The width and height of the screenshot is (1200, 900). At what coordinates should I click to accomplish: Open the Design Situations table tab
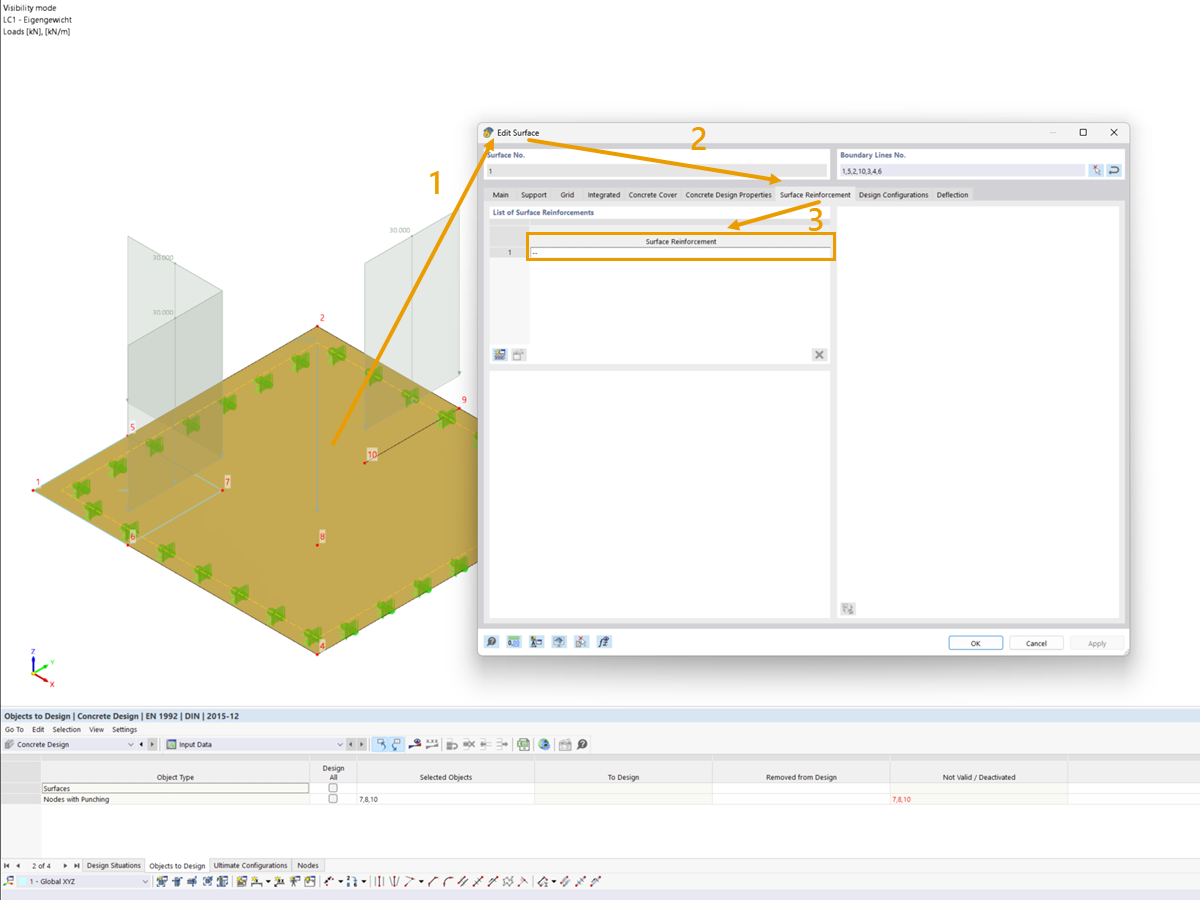[x=114, y=865]
